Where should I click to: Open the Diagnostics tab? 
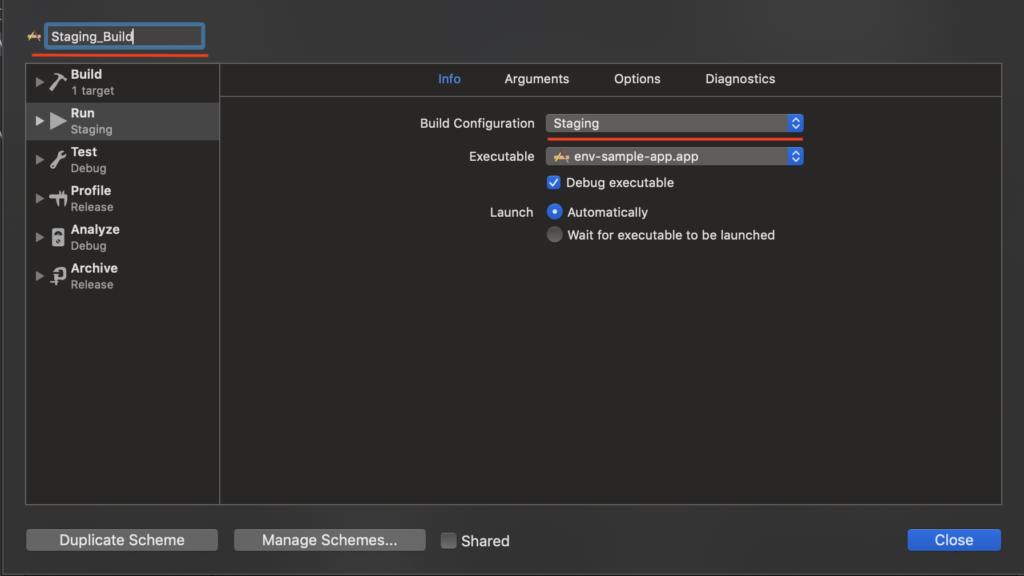[x=740, y=79]
